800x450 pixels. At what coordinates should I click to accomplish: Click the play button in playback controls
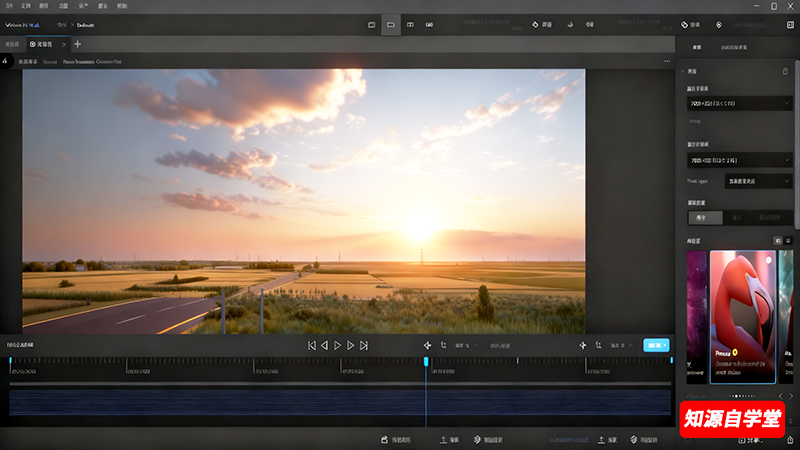(x=338, y=345)
